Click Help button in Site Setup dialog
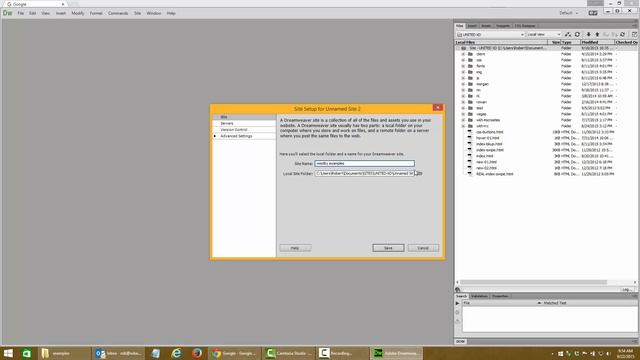The height and width of the screenshot is (360, 640). pos(296,248)
